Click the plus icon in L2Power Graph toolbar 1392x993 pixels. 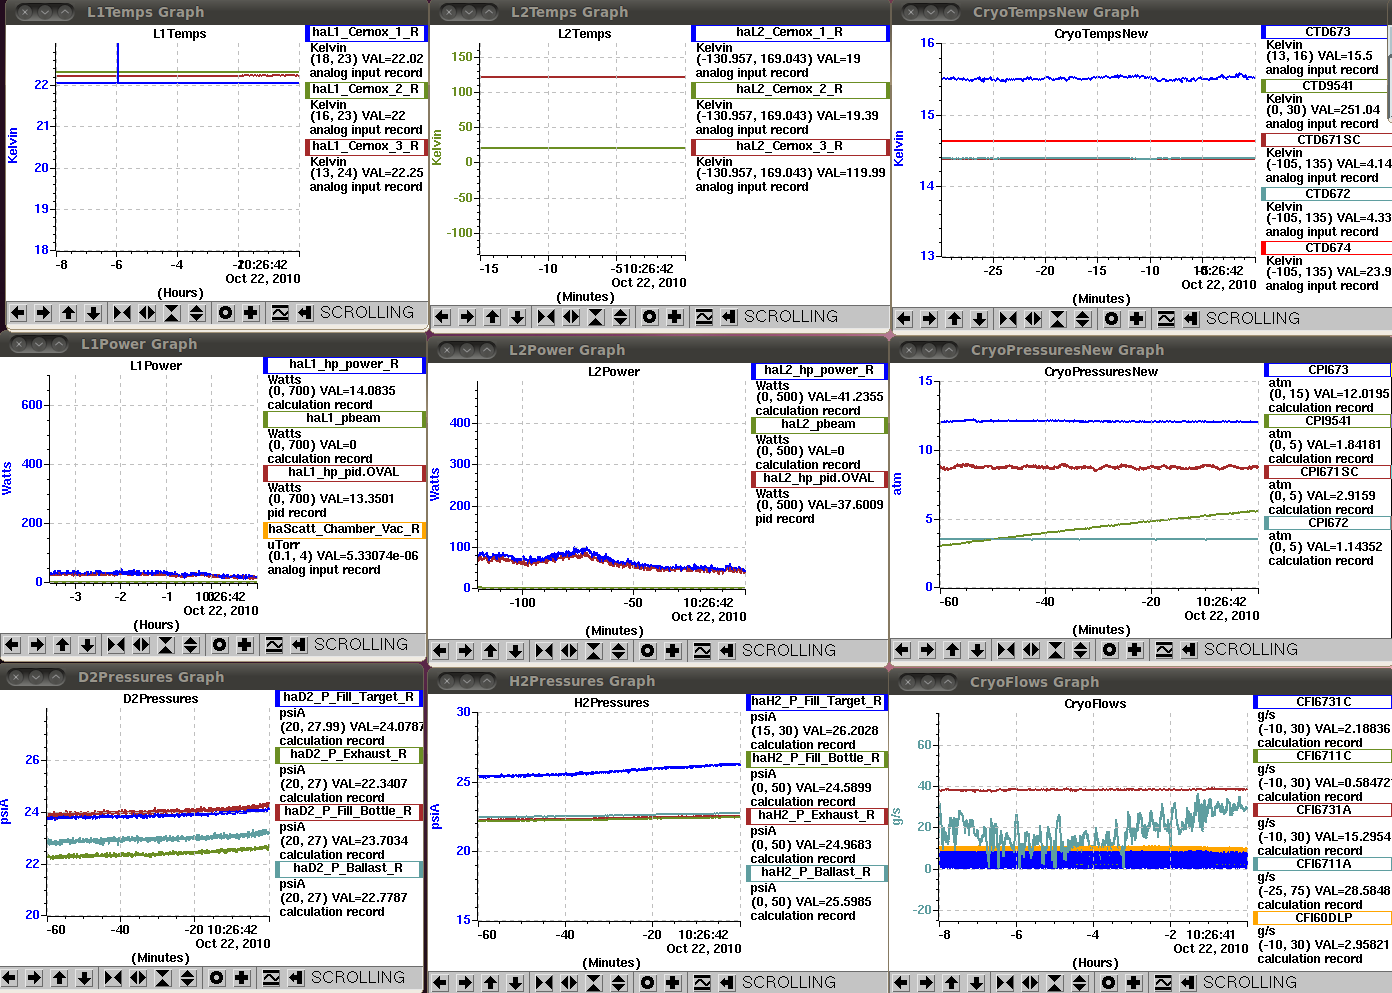pyautogui.click(x=673, y=651)
